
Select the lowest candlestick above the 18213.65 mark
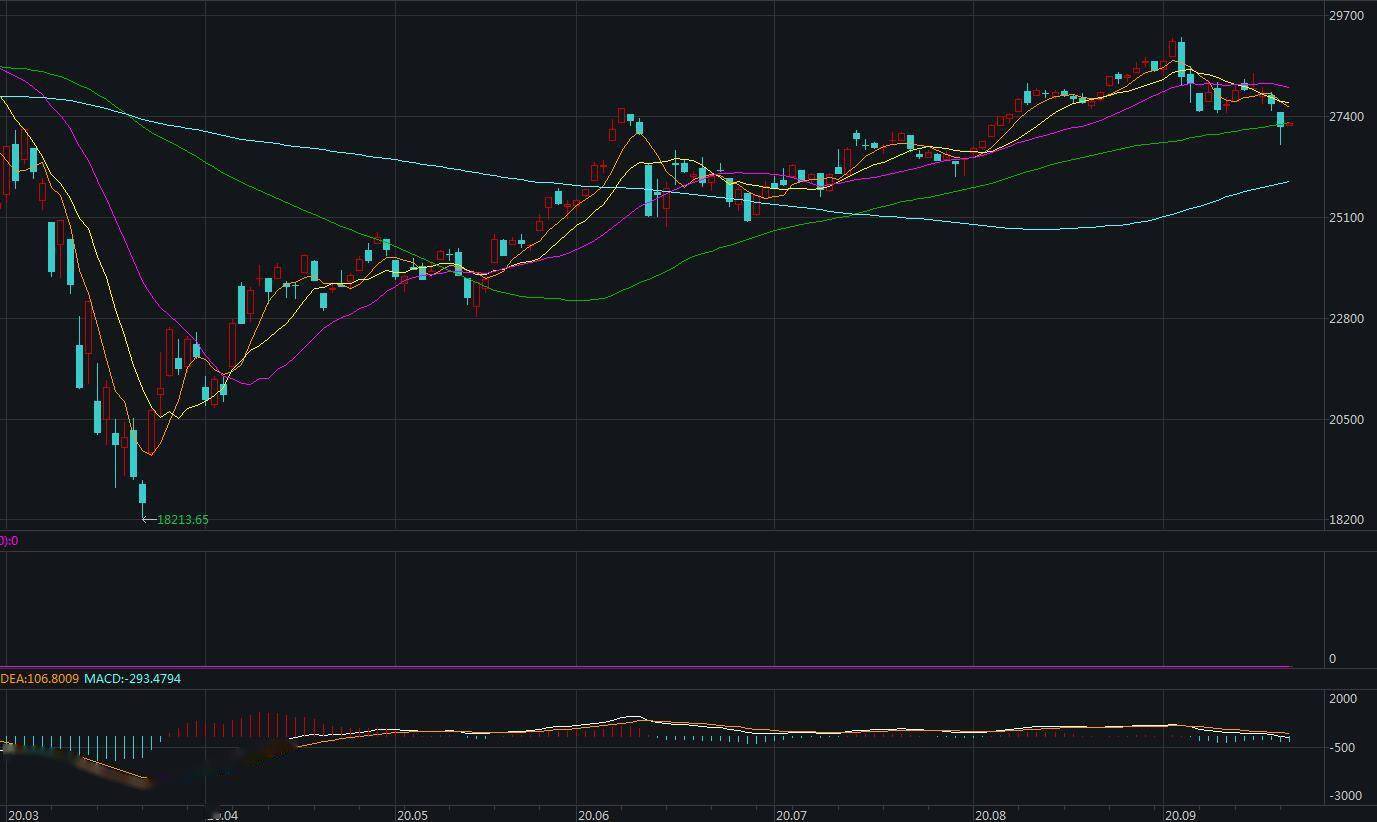coord(142,493)
